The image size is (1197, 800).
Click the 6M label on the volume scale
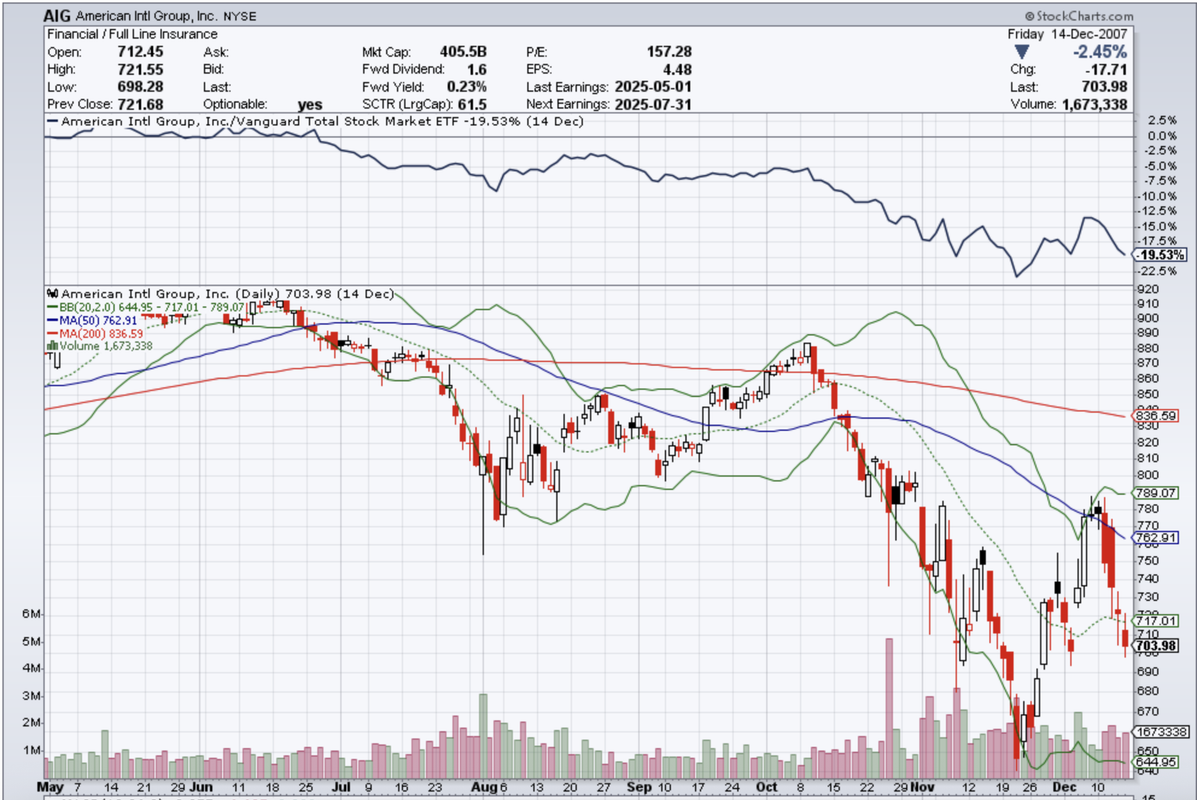31,614
